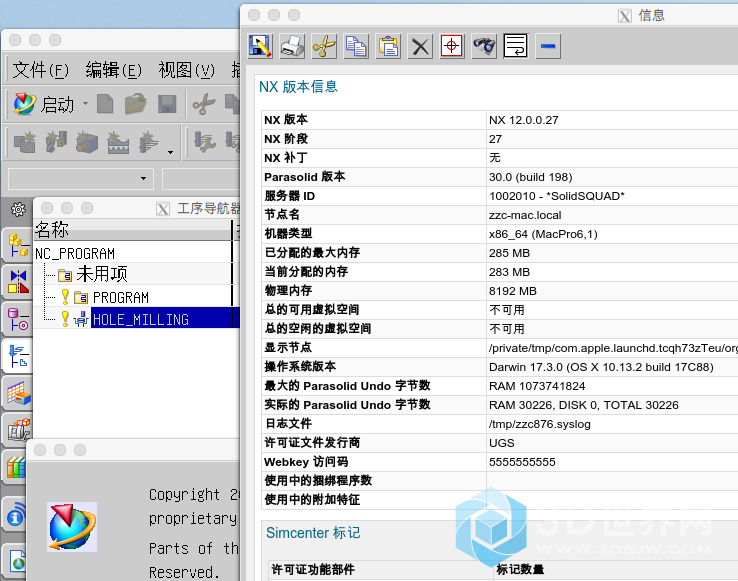This screenshot has width=738, height=581.
Task: Click the HOLE_MILLING yellow warning status icon
Action: click(x=65, y=319)
